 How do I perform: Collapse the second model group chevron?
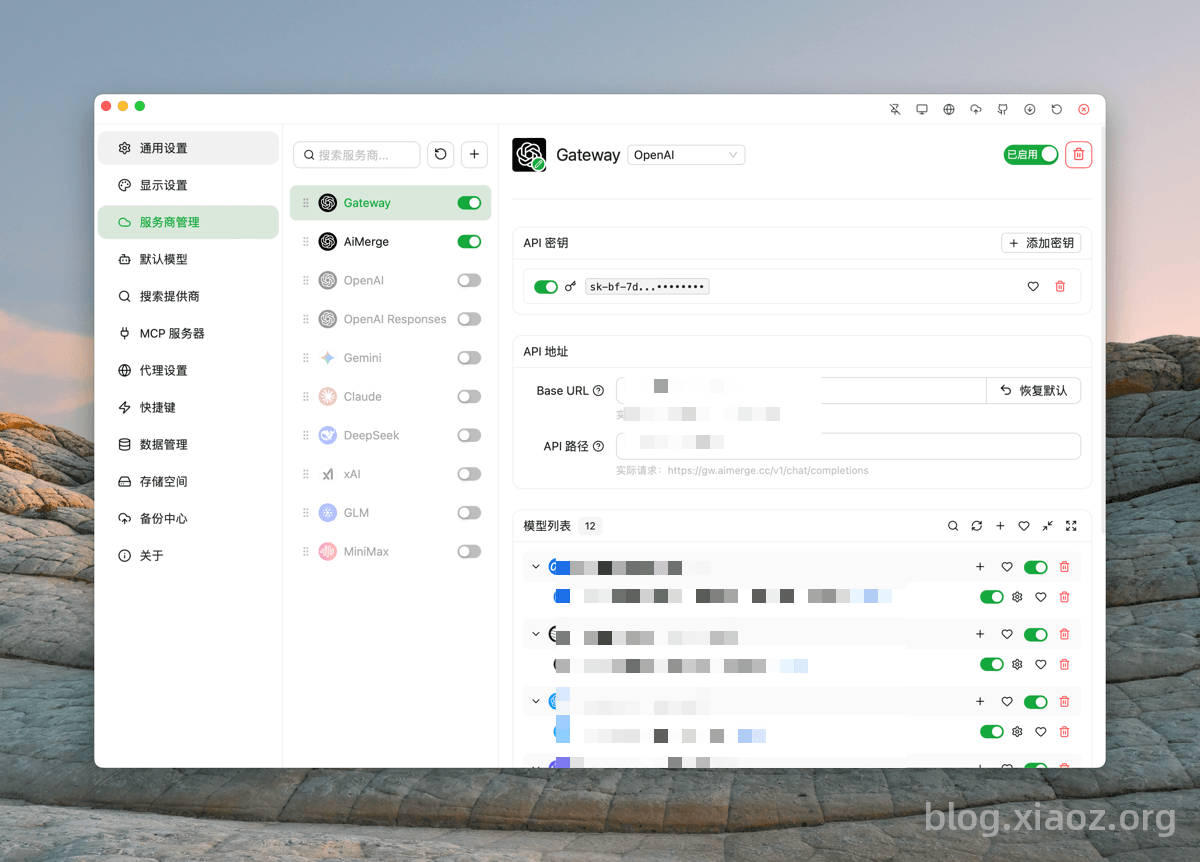click(x=536, y=634)
